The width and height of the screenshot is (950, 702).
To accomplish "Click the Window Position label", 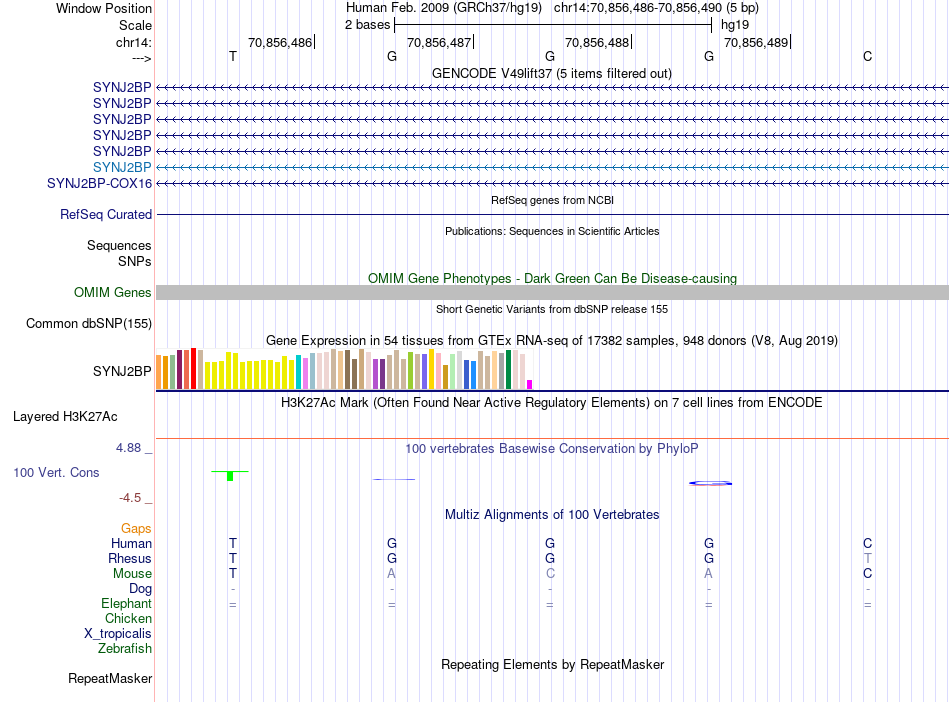I will coord(104,8).
